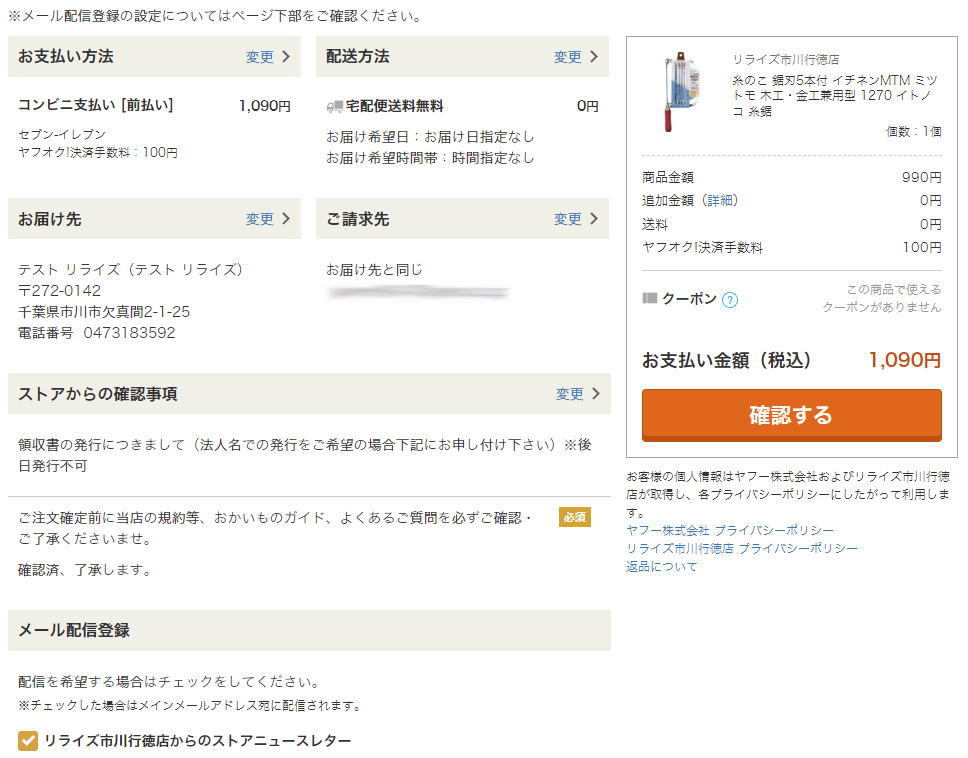
Task: Click the delivery truck icon
Action: 334,106
